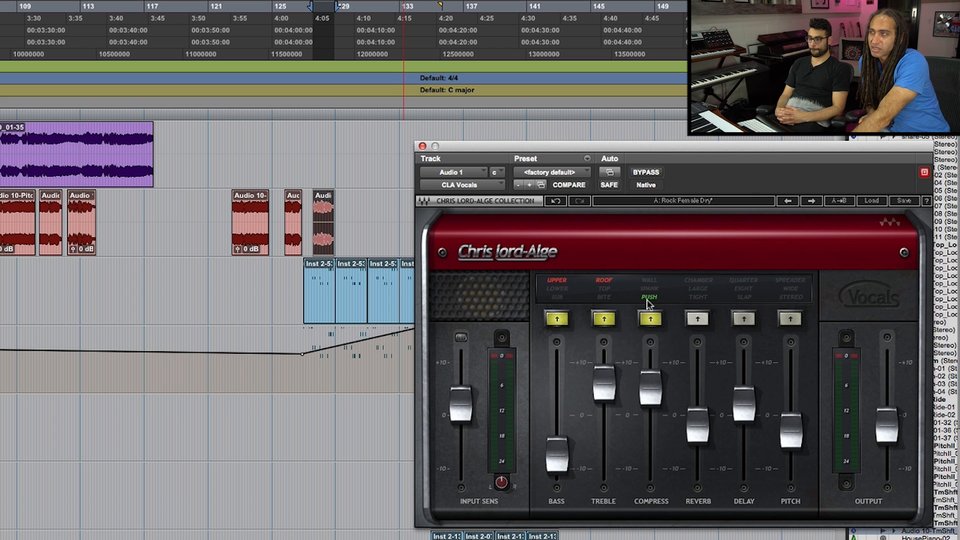
Task: Click the Waves undo arrow icon
Action: (555, 201)
